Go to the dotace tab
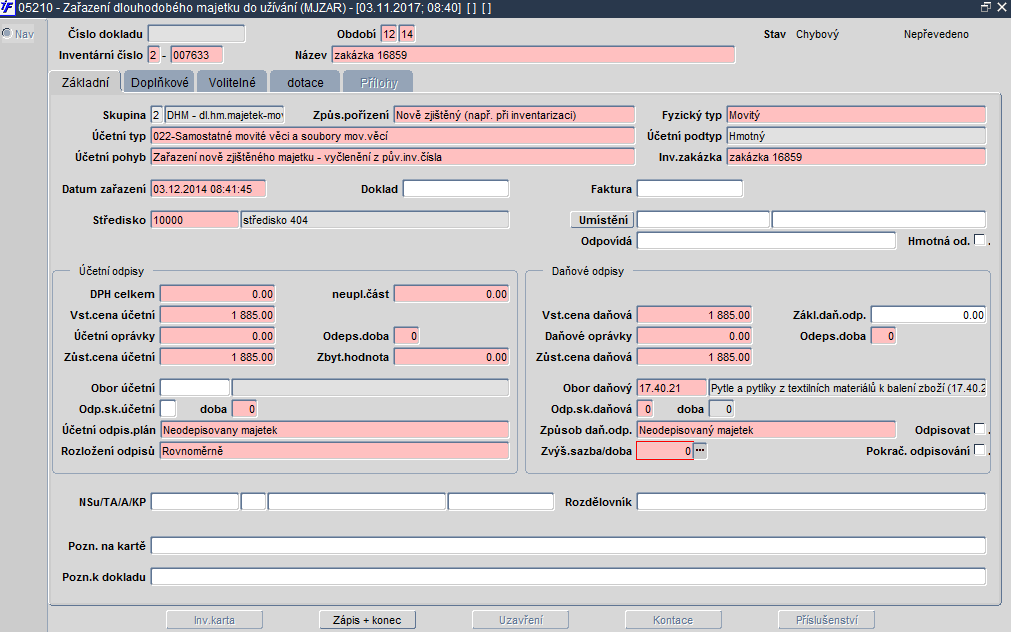Viewport: 1011px width, 632px height. (x=305, y=82)
